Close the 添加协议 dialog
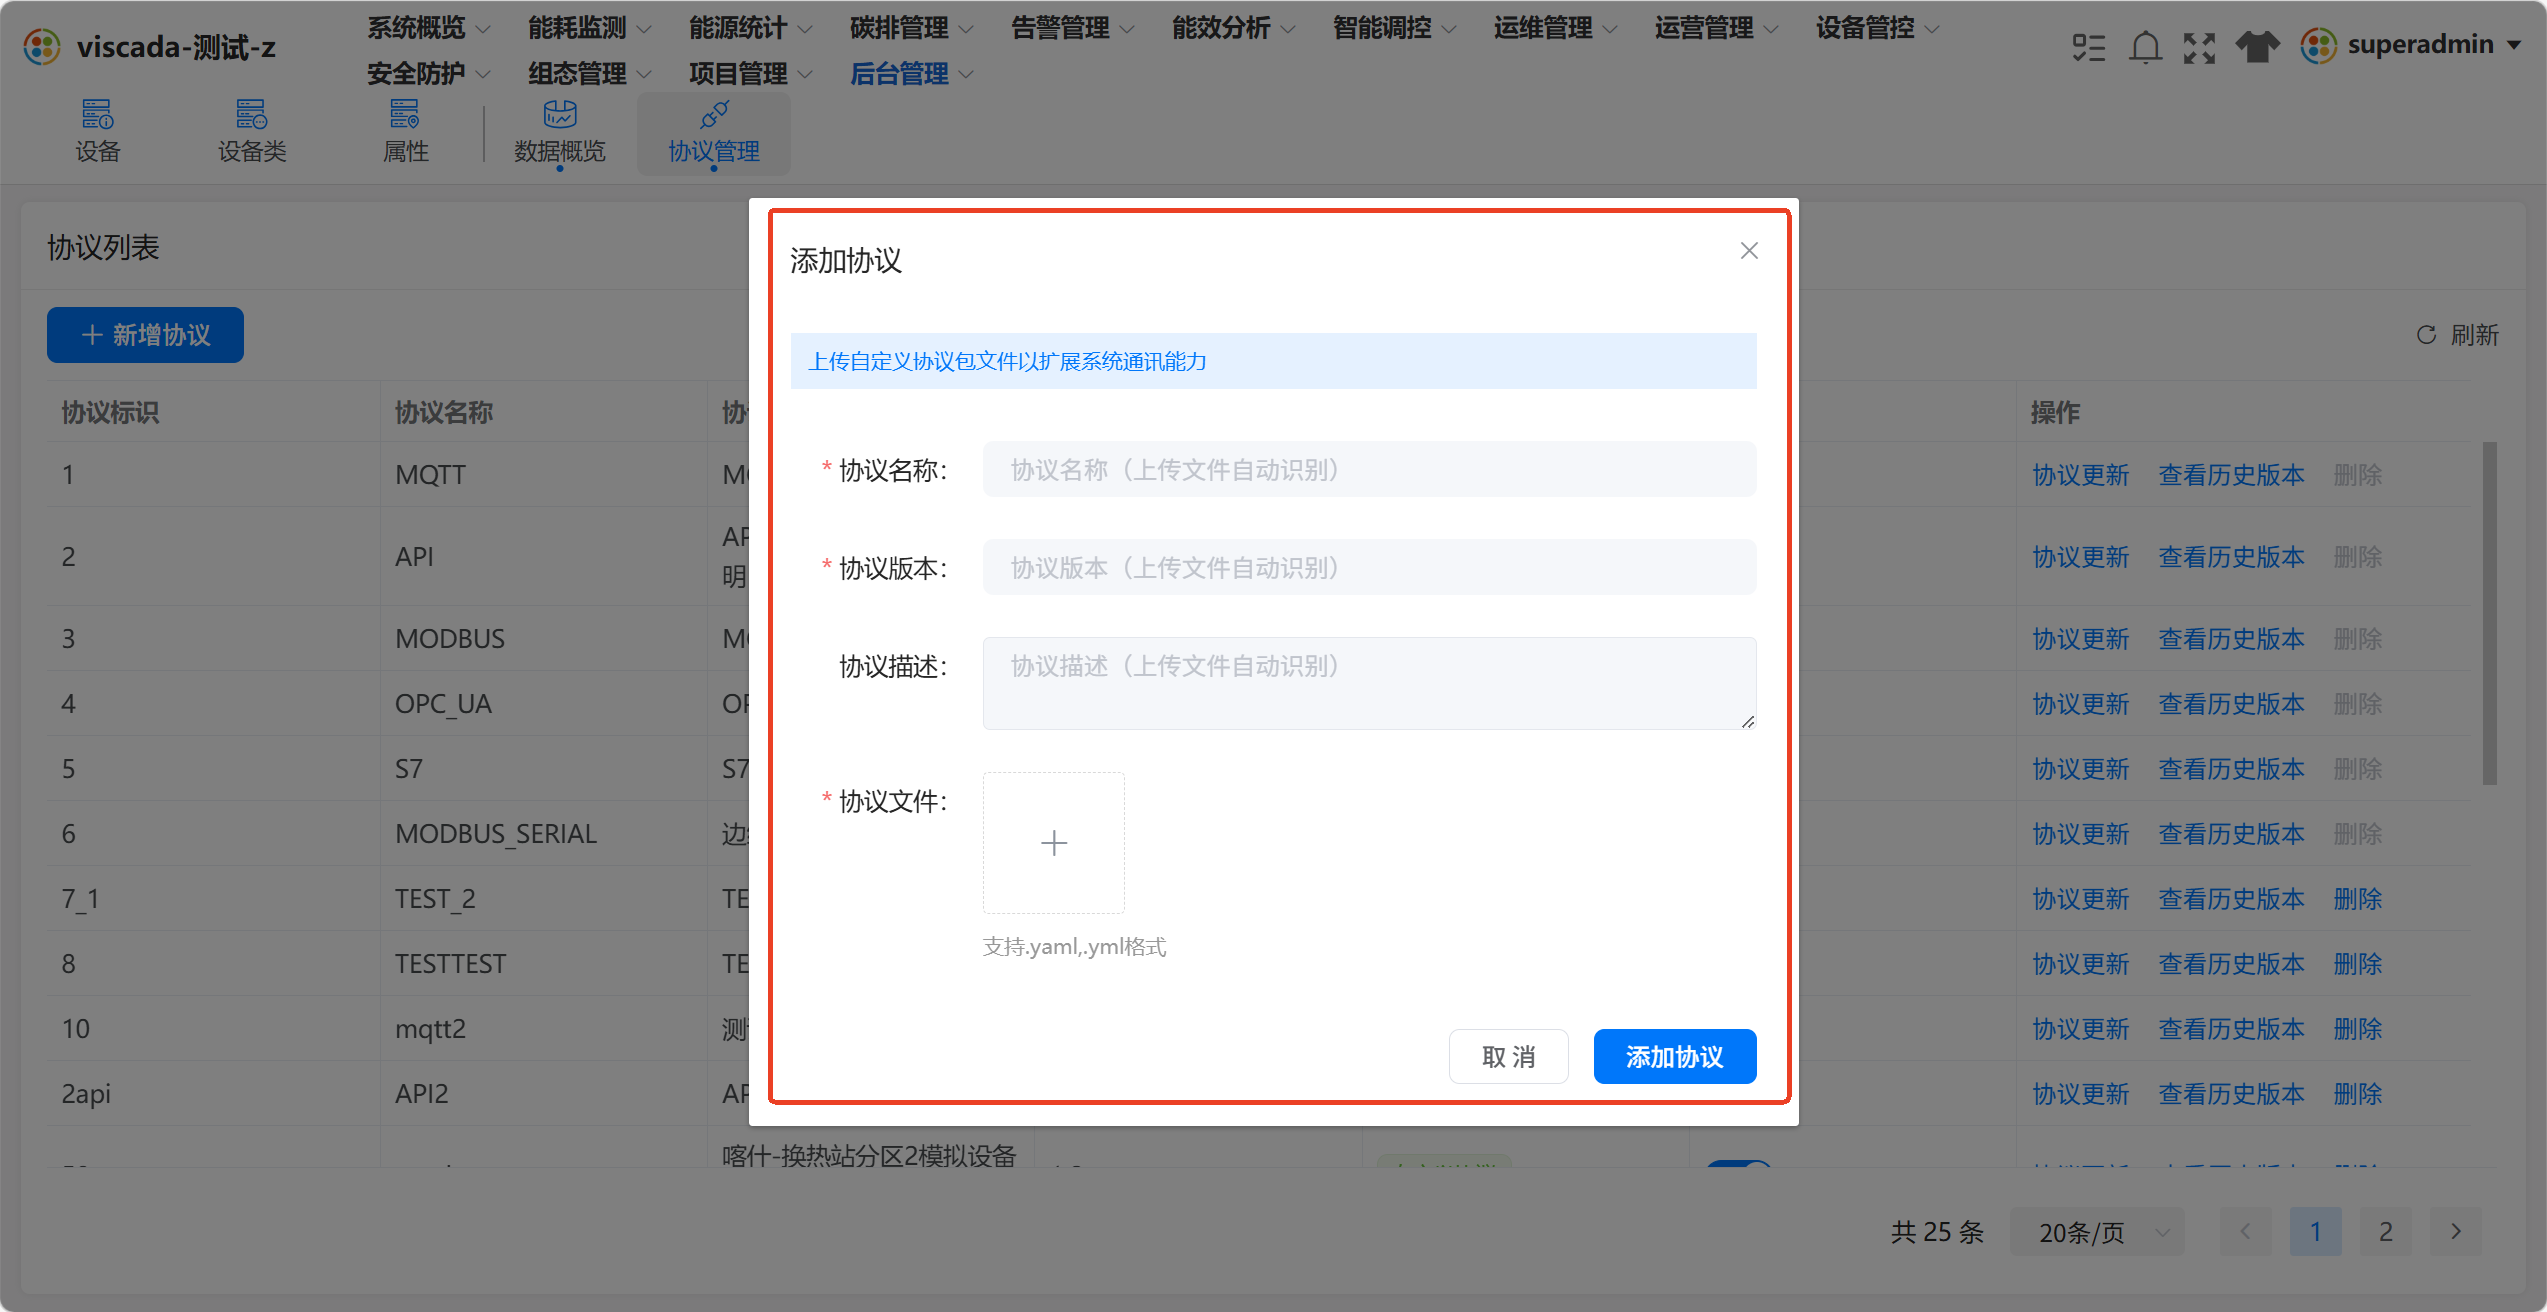2547x1312 pixels. [x=1749, y=251]
